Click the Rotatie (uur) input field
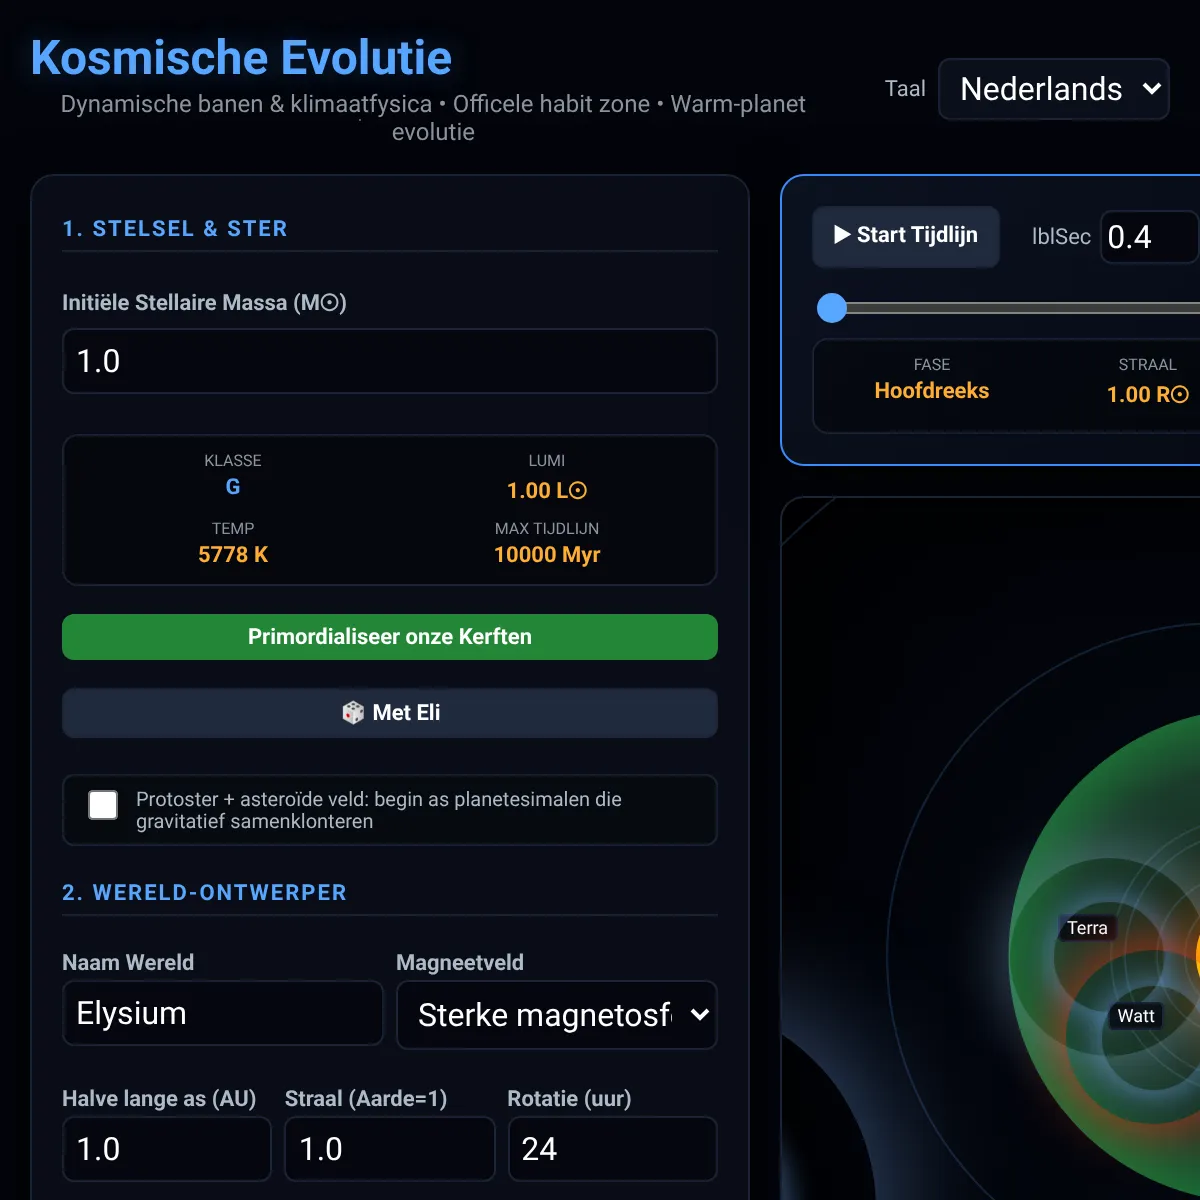The width and height of the screenshot is (1200, 1200). (x=613, y=1149)
